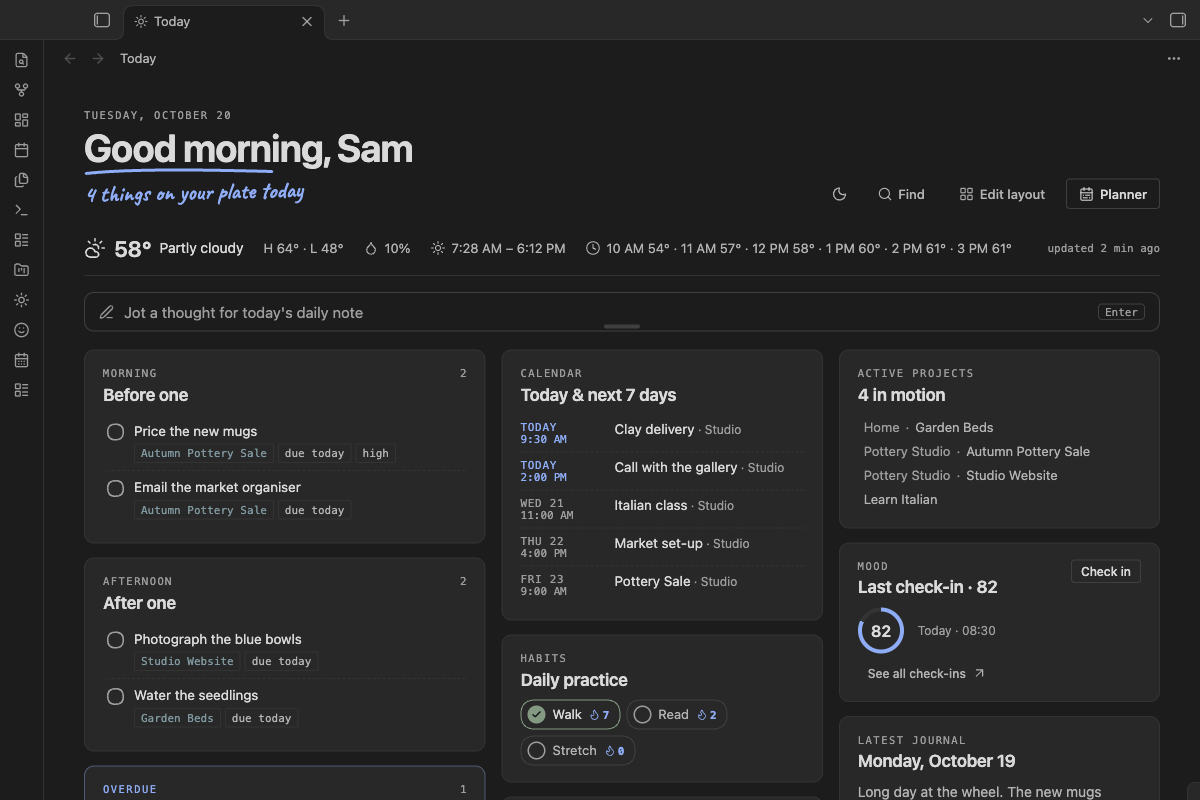The height and width of the screenshot is (800, 1200).
Task: Navigate back with the left arrow
Action: [x=70, y=59]
